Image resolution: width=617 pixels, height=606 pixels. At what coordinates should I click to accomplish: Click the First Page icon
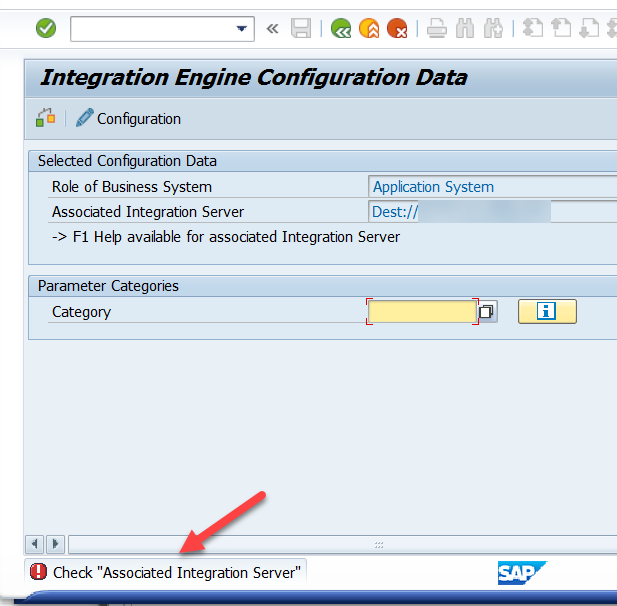point(533,28)
